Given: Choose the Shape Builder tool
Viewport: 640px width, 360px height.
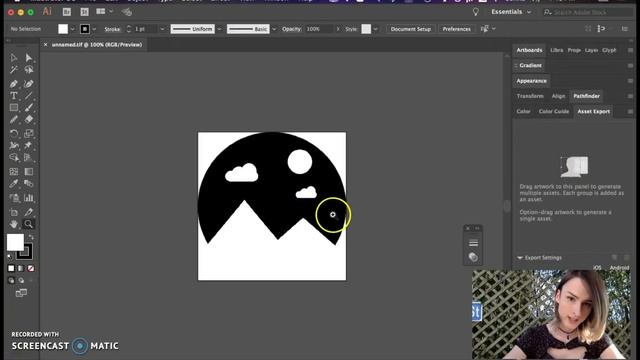Looking at the screenshot, I should (13, 157).
